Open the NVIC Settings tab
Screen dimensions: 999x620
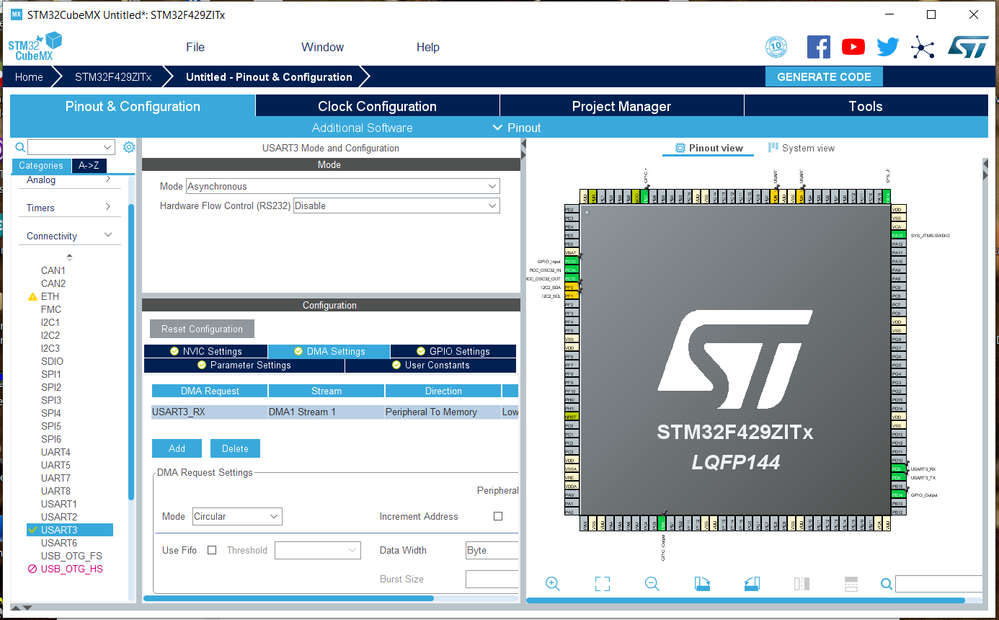206,351
